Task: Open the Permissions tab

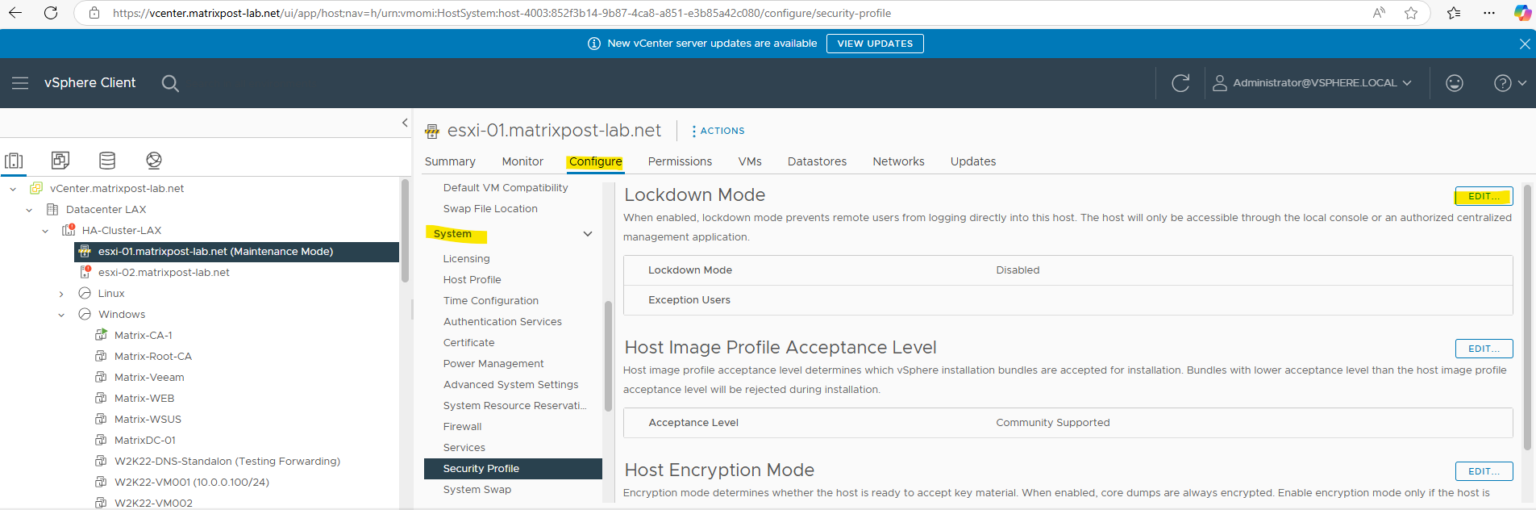Action: (x=680, y=161)
